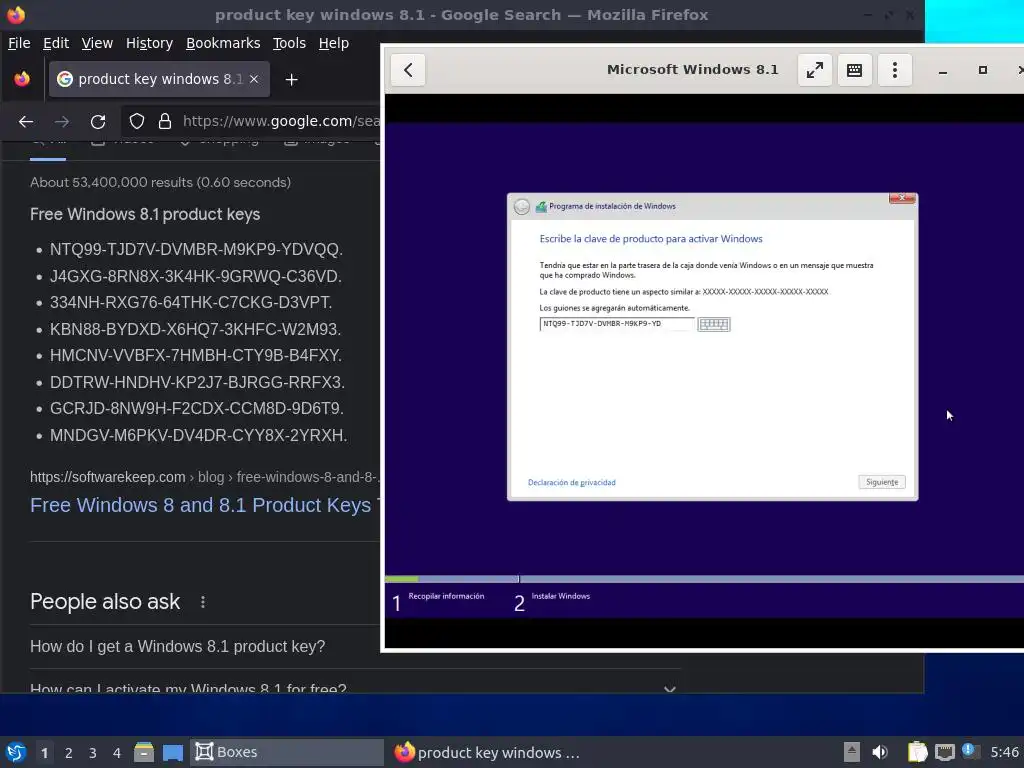The image size is (1024, 768).
Task: Click the key DDTRW-HNDHV-KP2J7-BJRGG-RRFX3
Action: point(197,382)
